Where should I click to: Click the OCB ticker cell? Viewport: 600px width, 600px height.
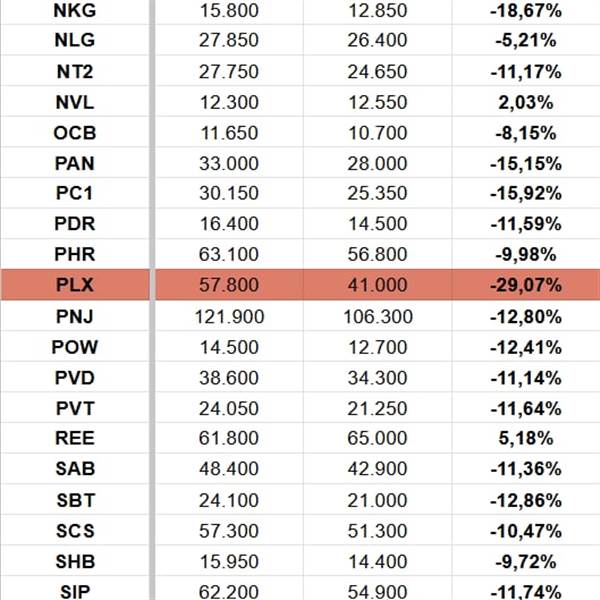[x=76, y=132]
